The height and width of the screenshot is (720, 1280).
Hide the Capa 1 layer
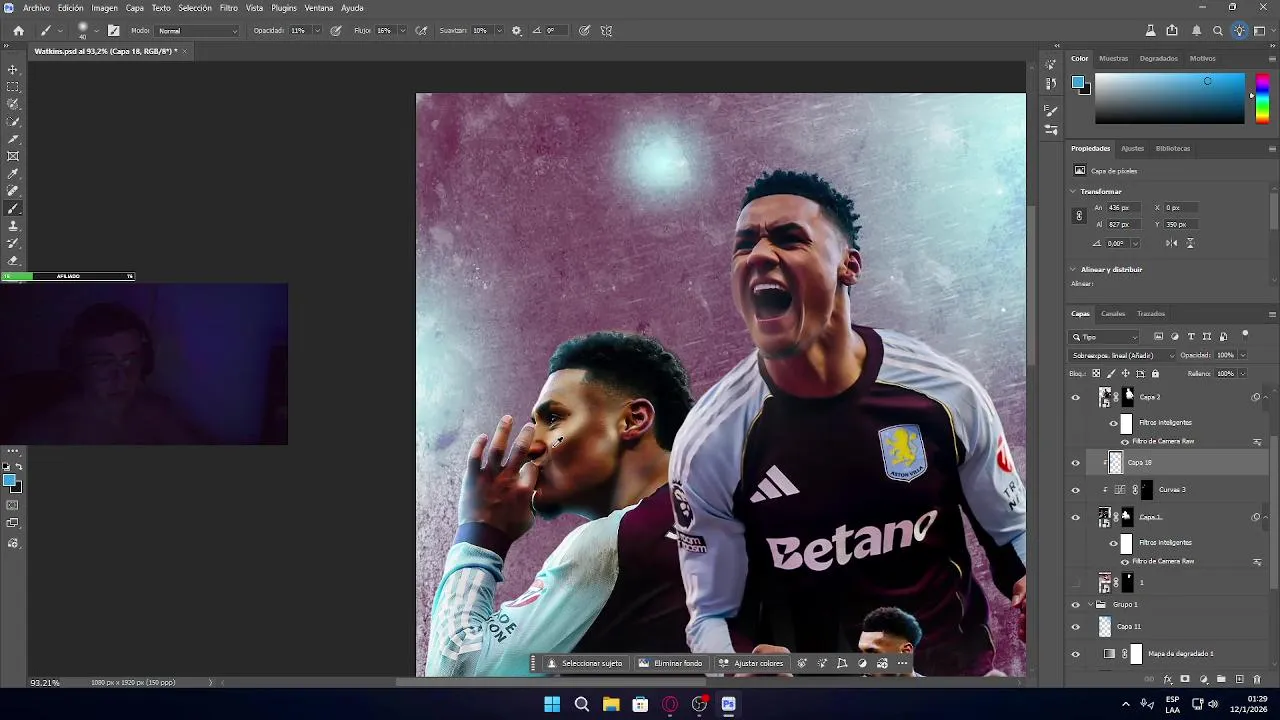[x=1076, y=517]
